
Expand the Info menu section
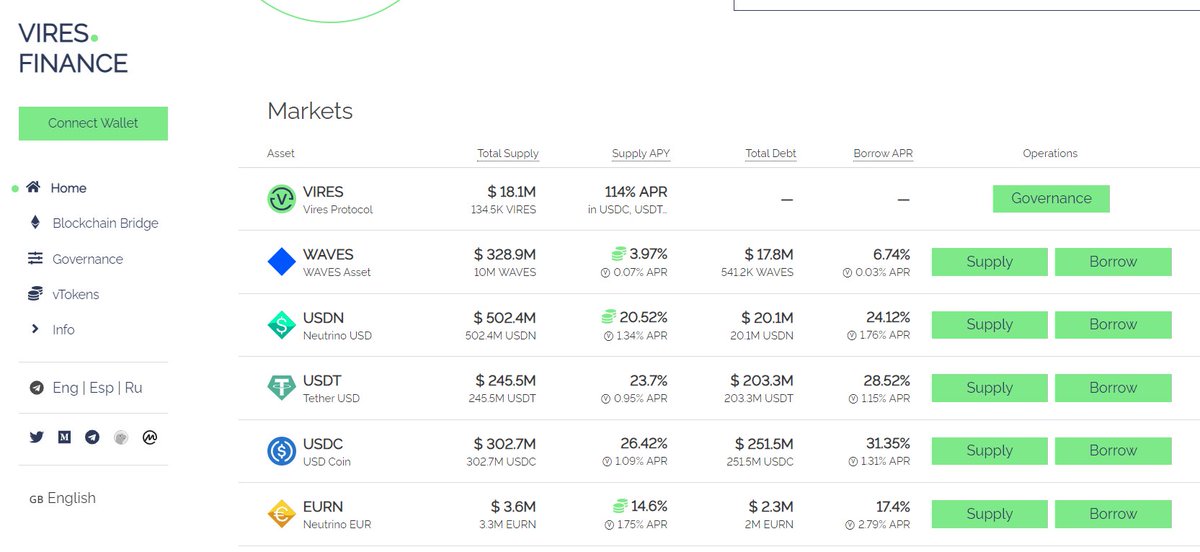64,329
